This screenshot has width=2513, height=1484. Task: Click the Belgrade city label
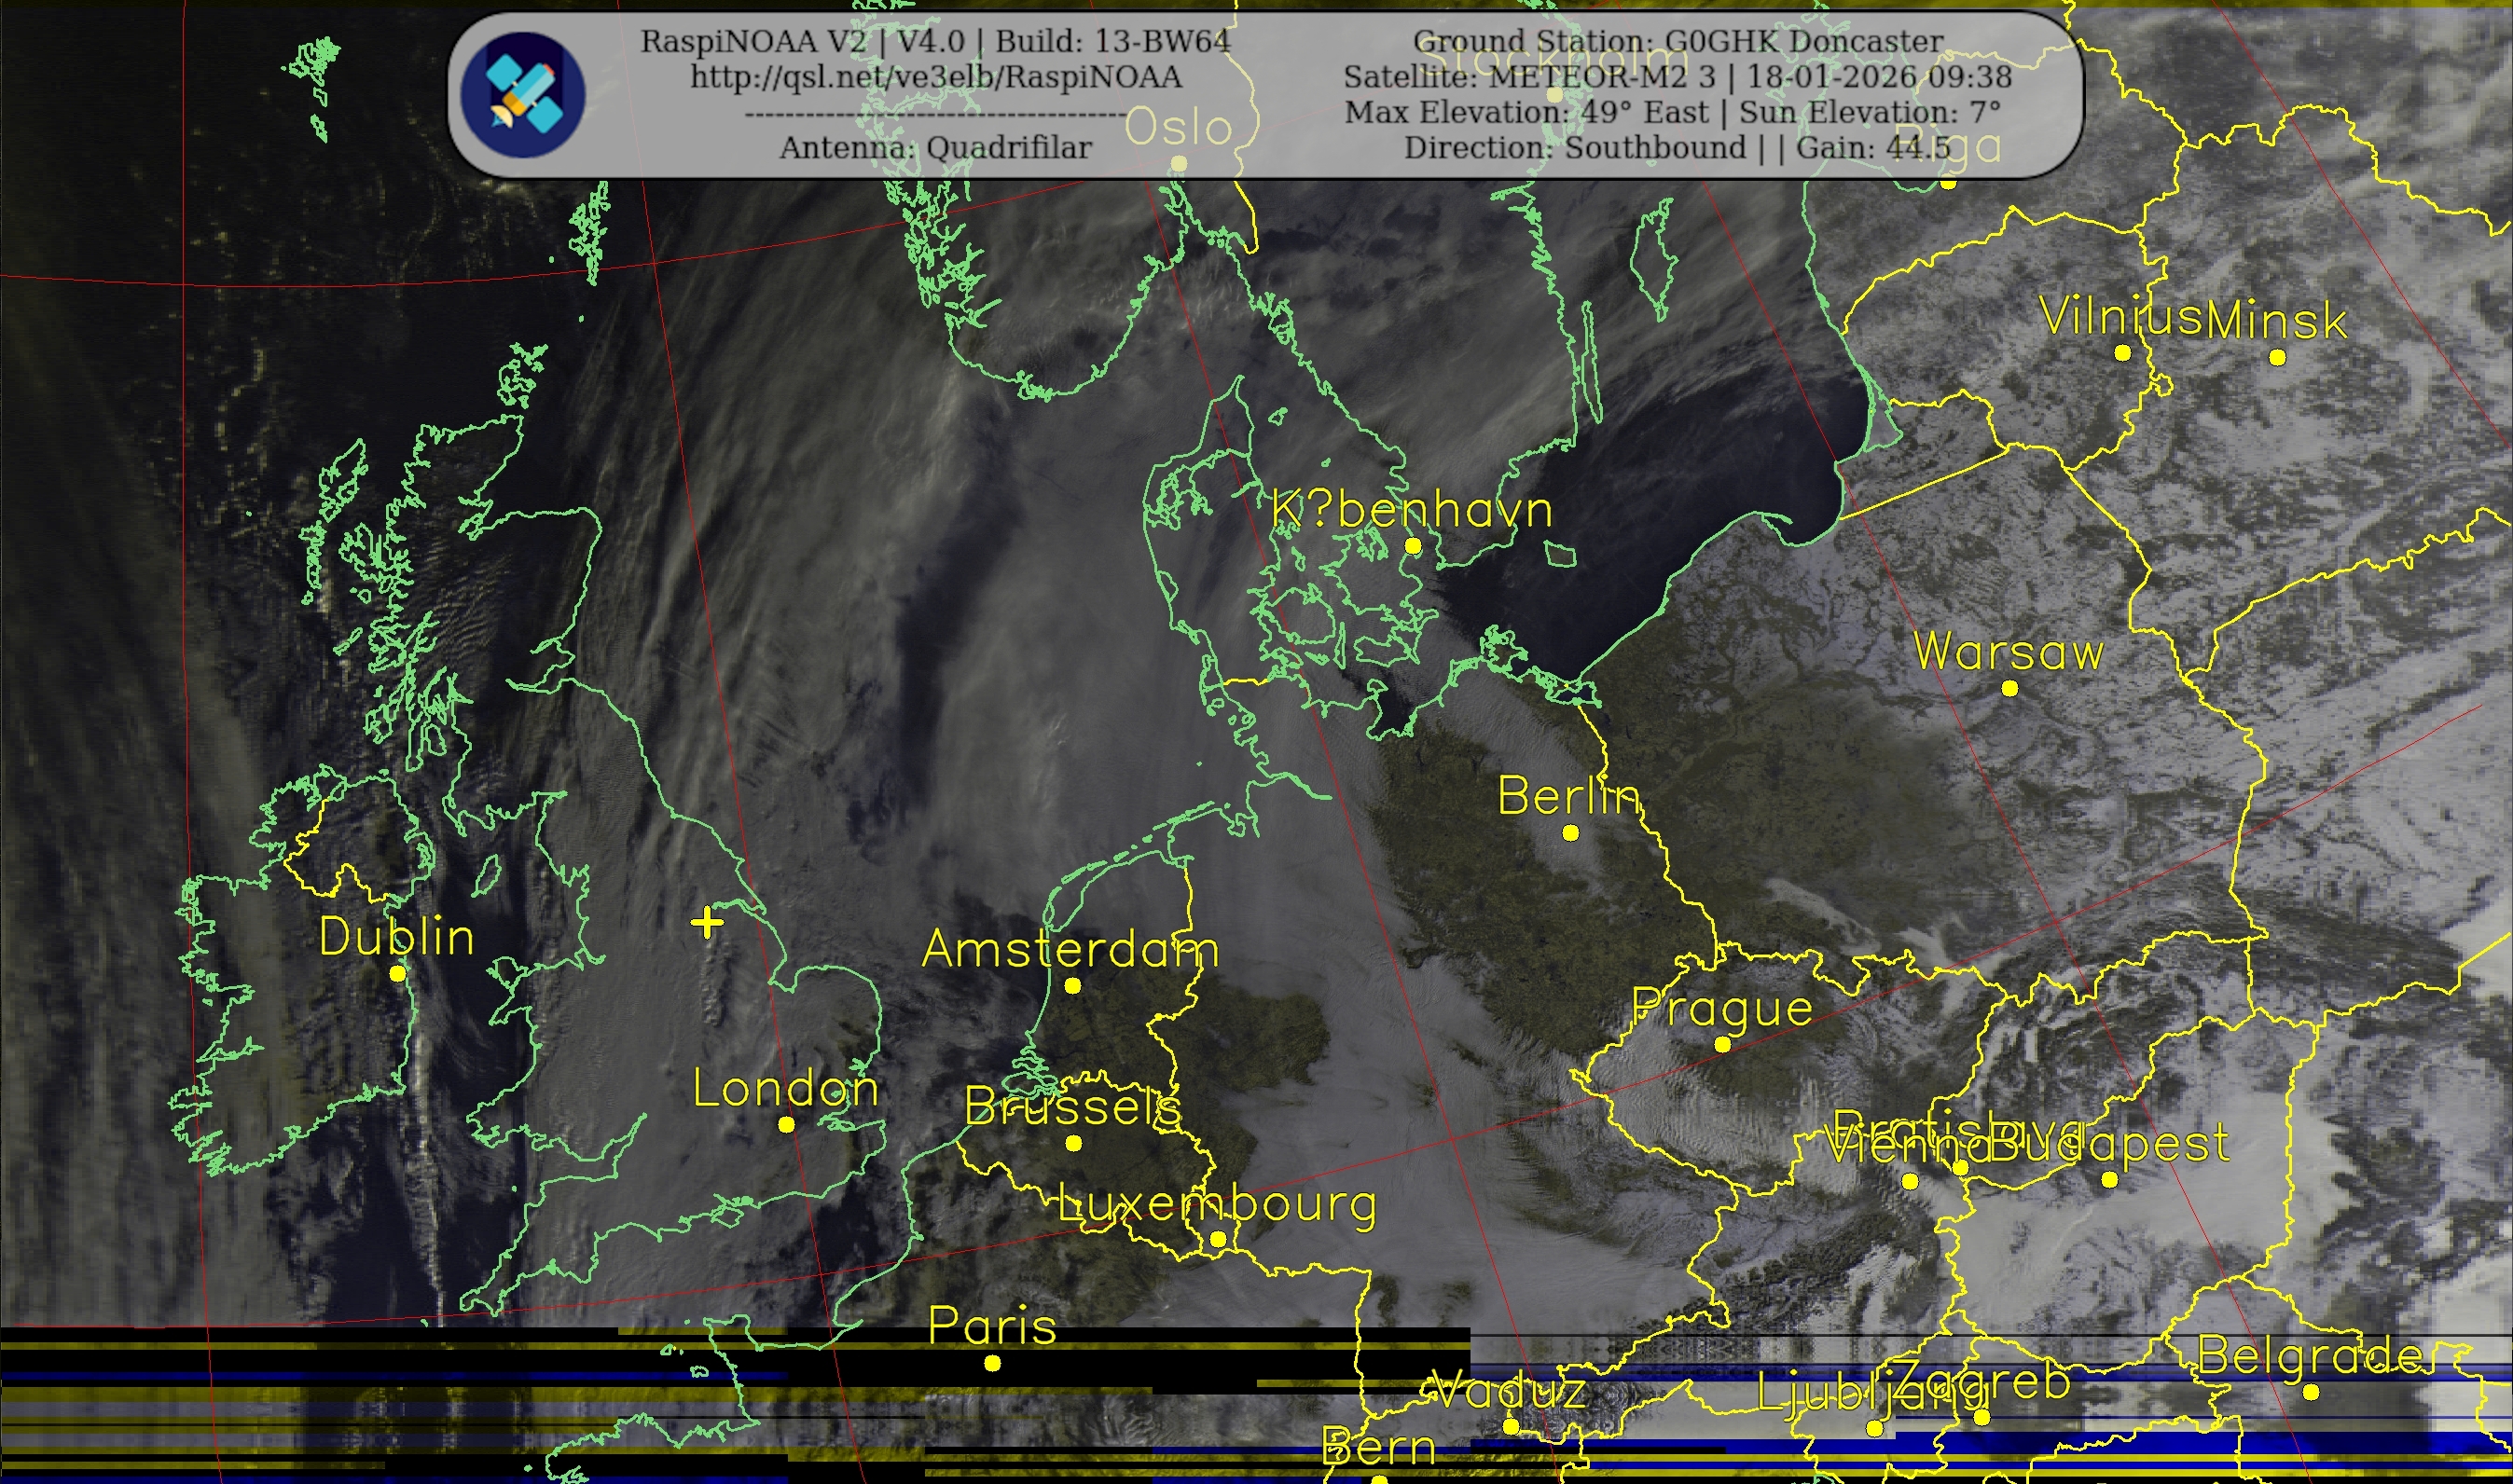pyautogui.click(x=2312, y=1356)
